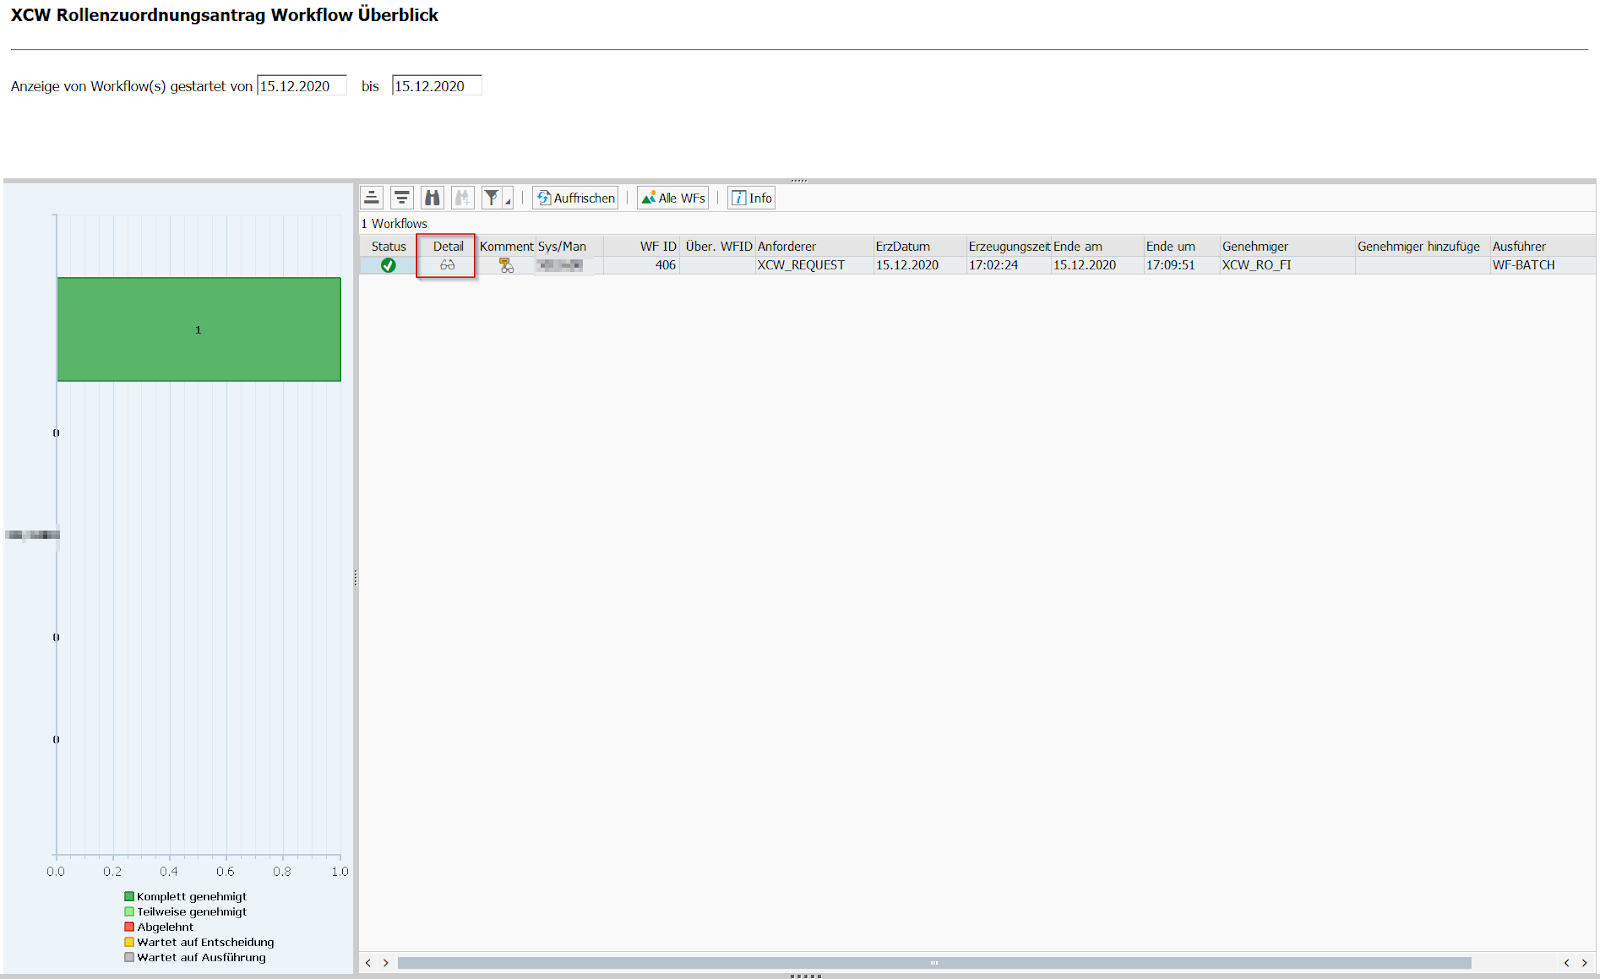Click the Komment column header
This screenshot has width=1600, height=979.
506,246
